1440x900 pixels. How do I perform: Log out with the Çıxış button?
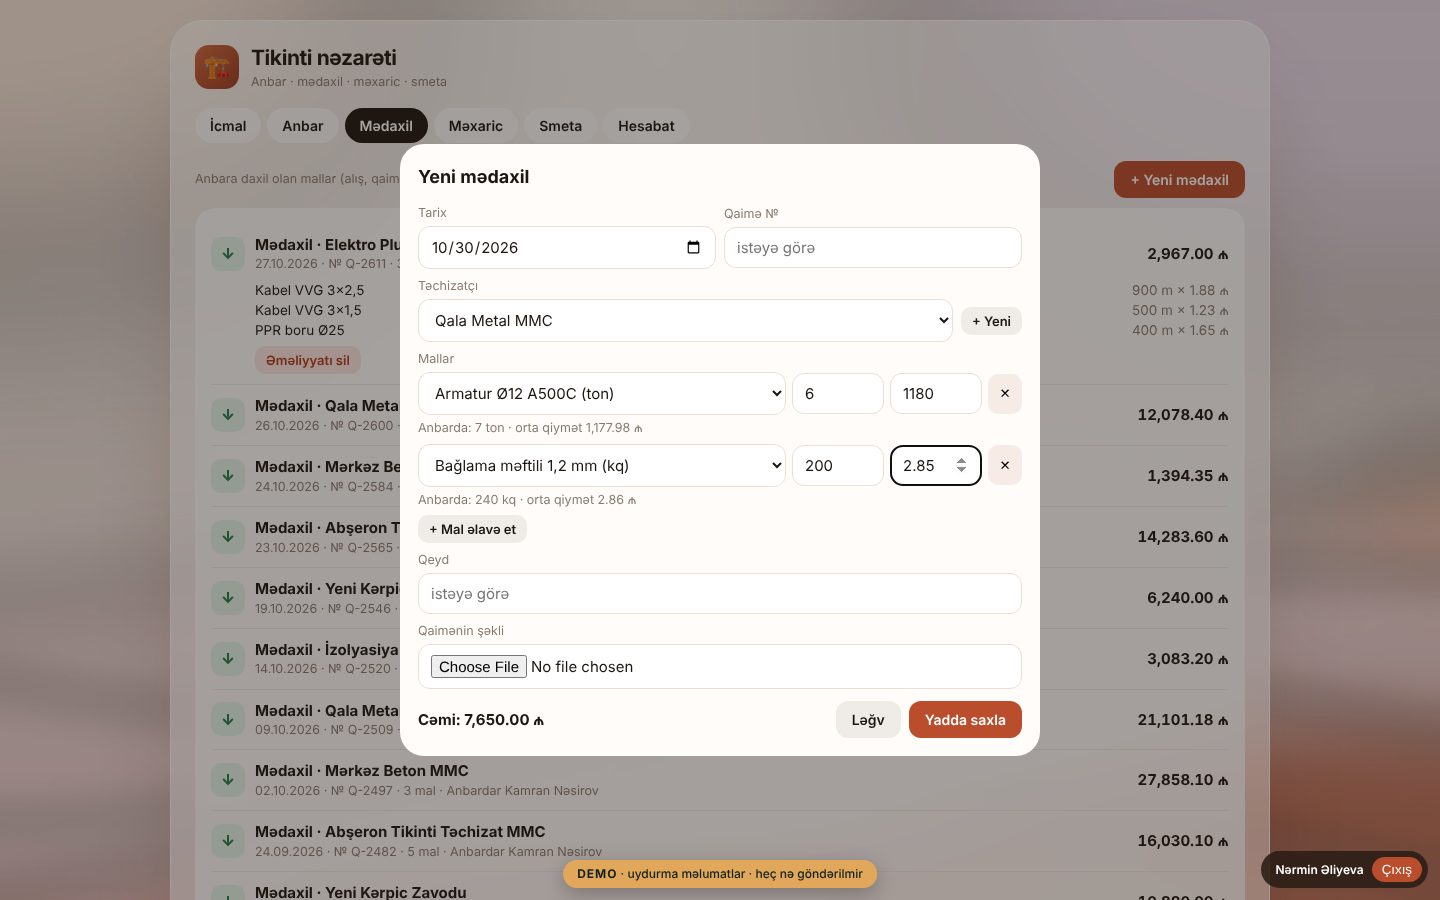1396,870
